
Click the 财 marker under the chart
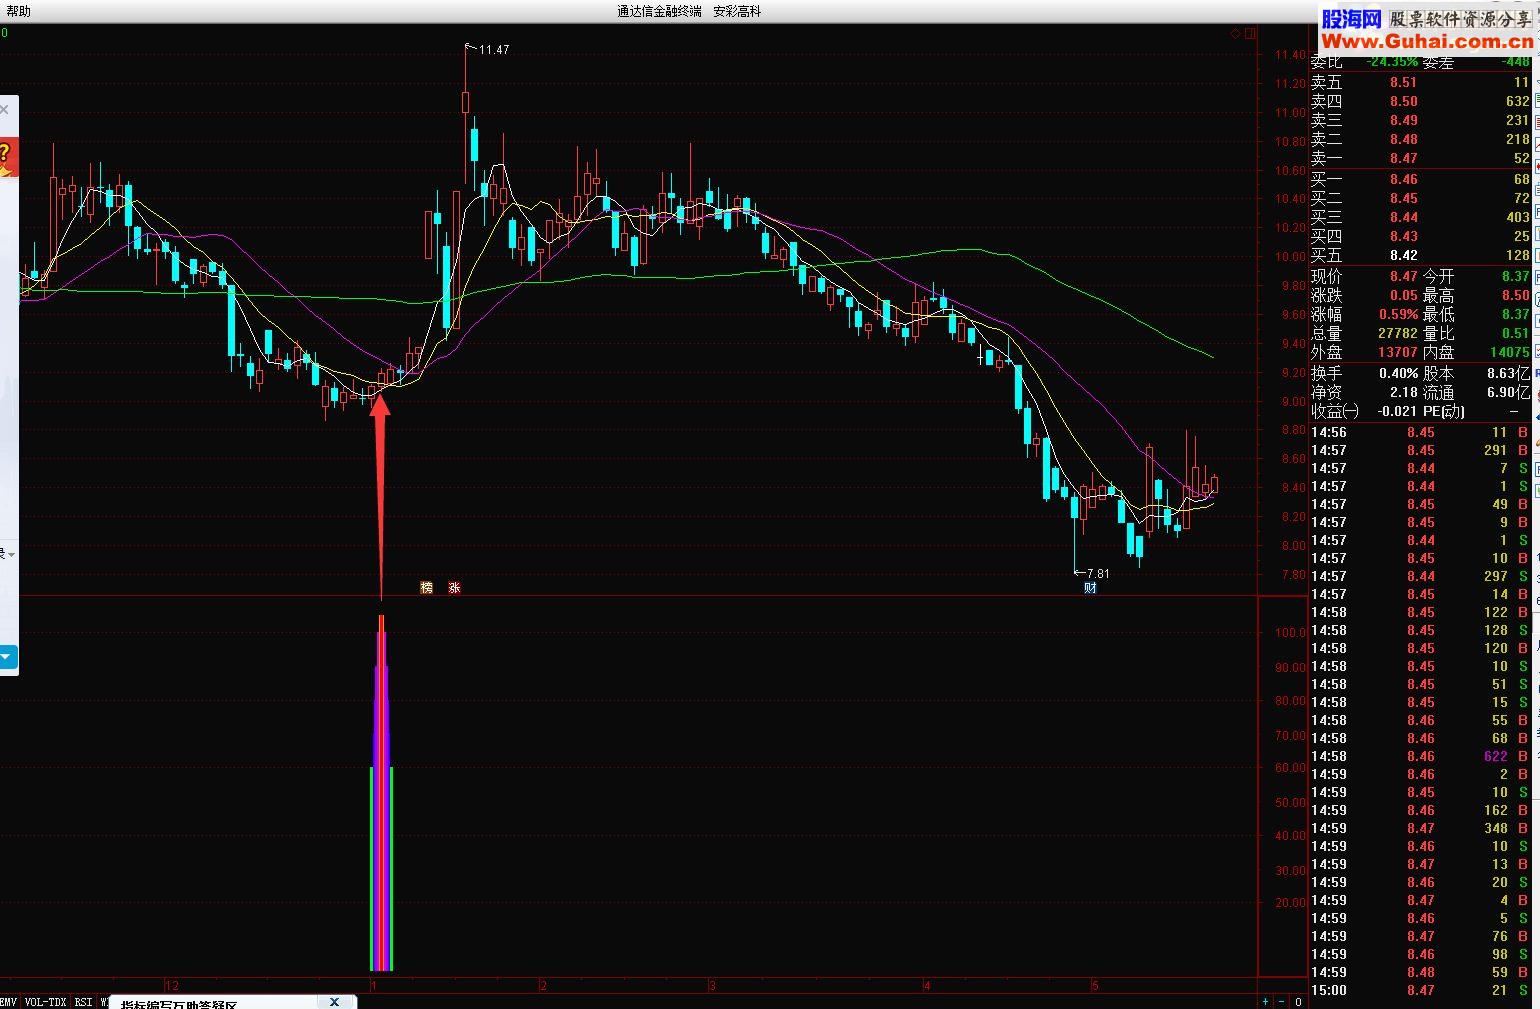point(1090,588)
